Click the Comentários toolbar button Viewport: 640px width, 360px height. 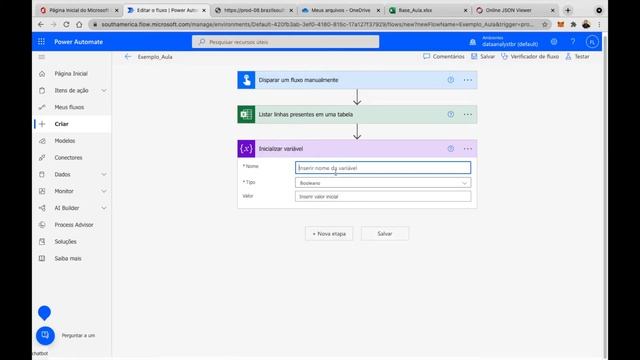click(x=444, y=56)
